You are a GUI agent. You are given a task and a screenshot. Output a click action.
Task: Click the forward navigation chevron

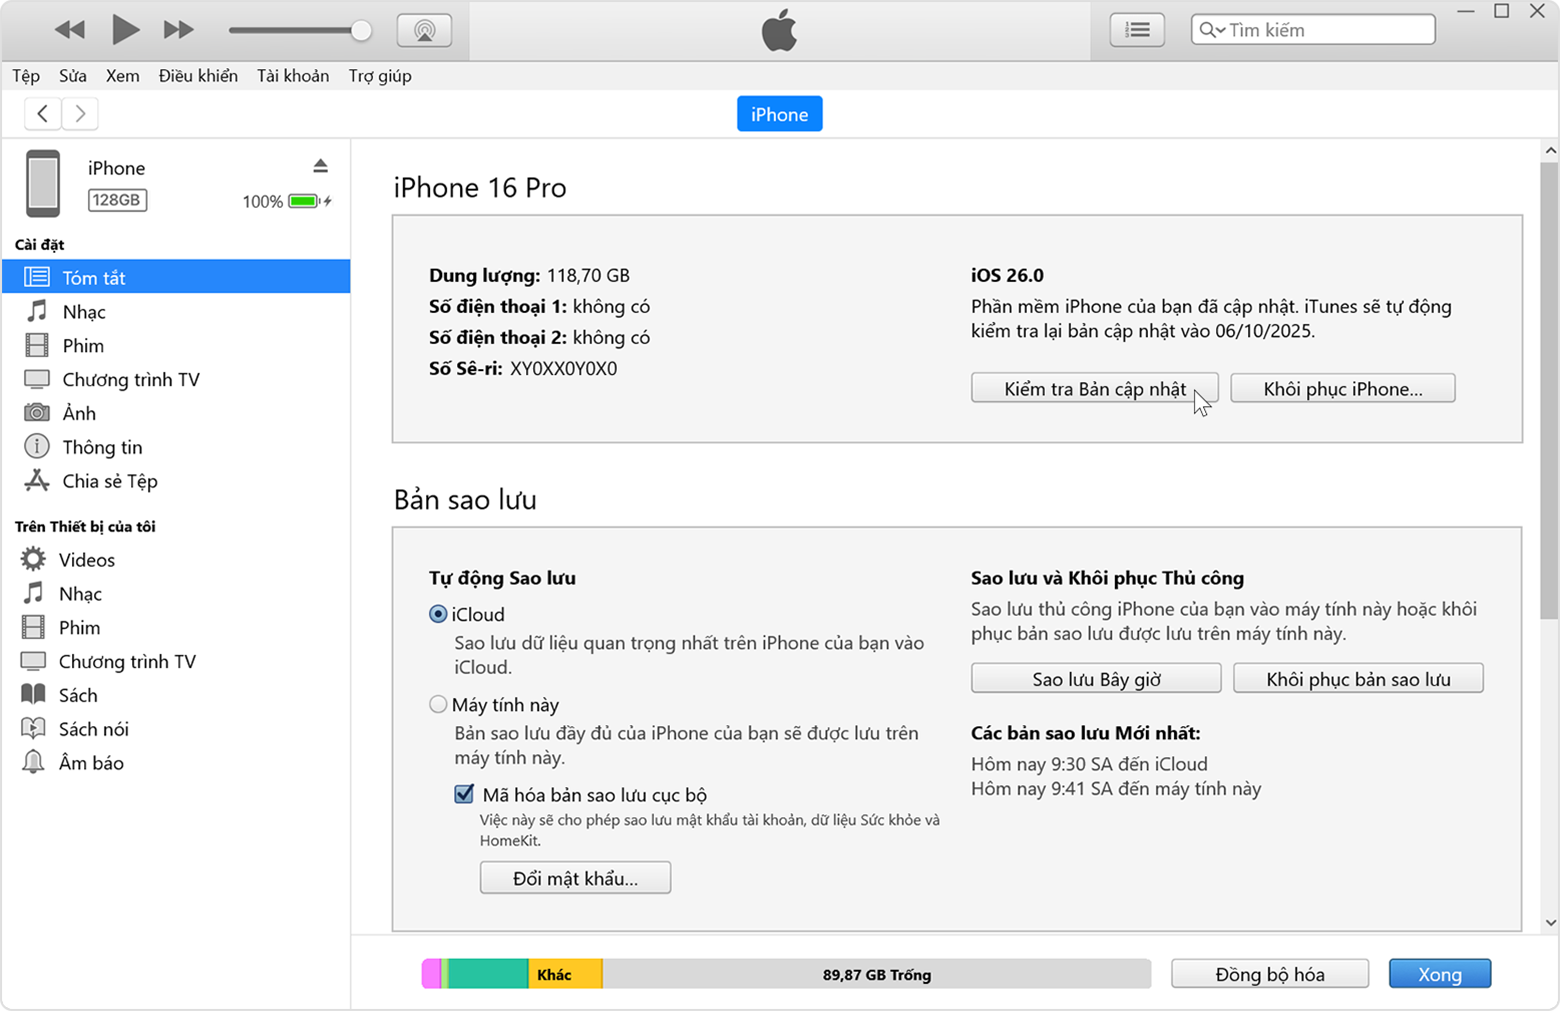tap(79, 113)
